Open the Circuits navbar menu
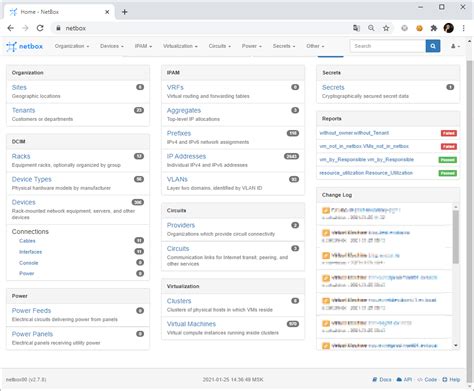Viewport: 474px width, 391px height. [220, 46]
